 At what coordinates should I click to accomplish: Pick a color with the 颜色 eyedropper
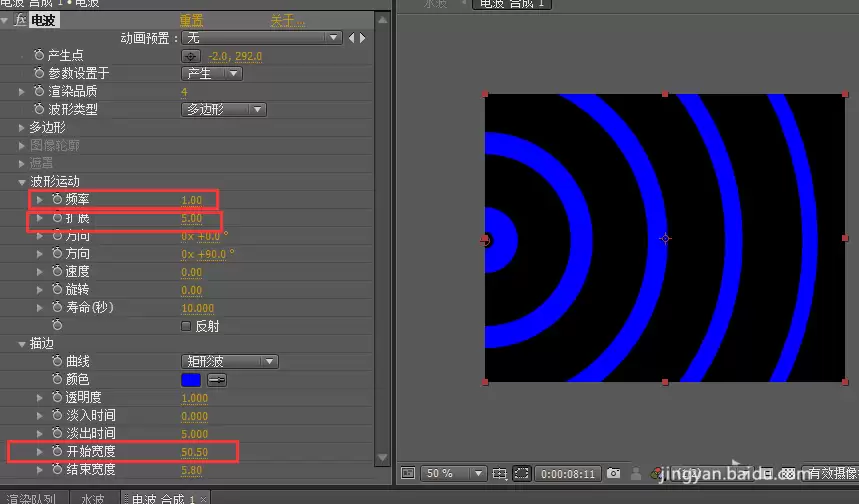(217, 380)
